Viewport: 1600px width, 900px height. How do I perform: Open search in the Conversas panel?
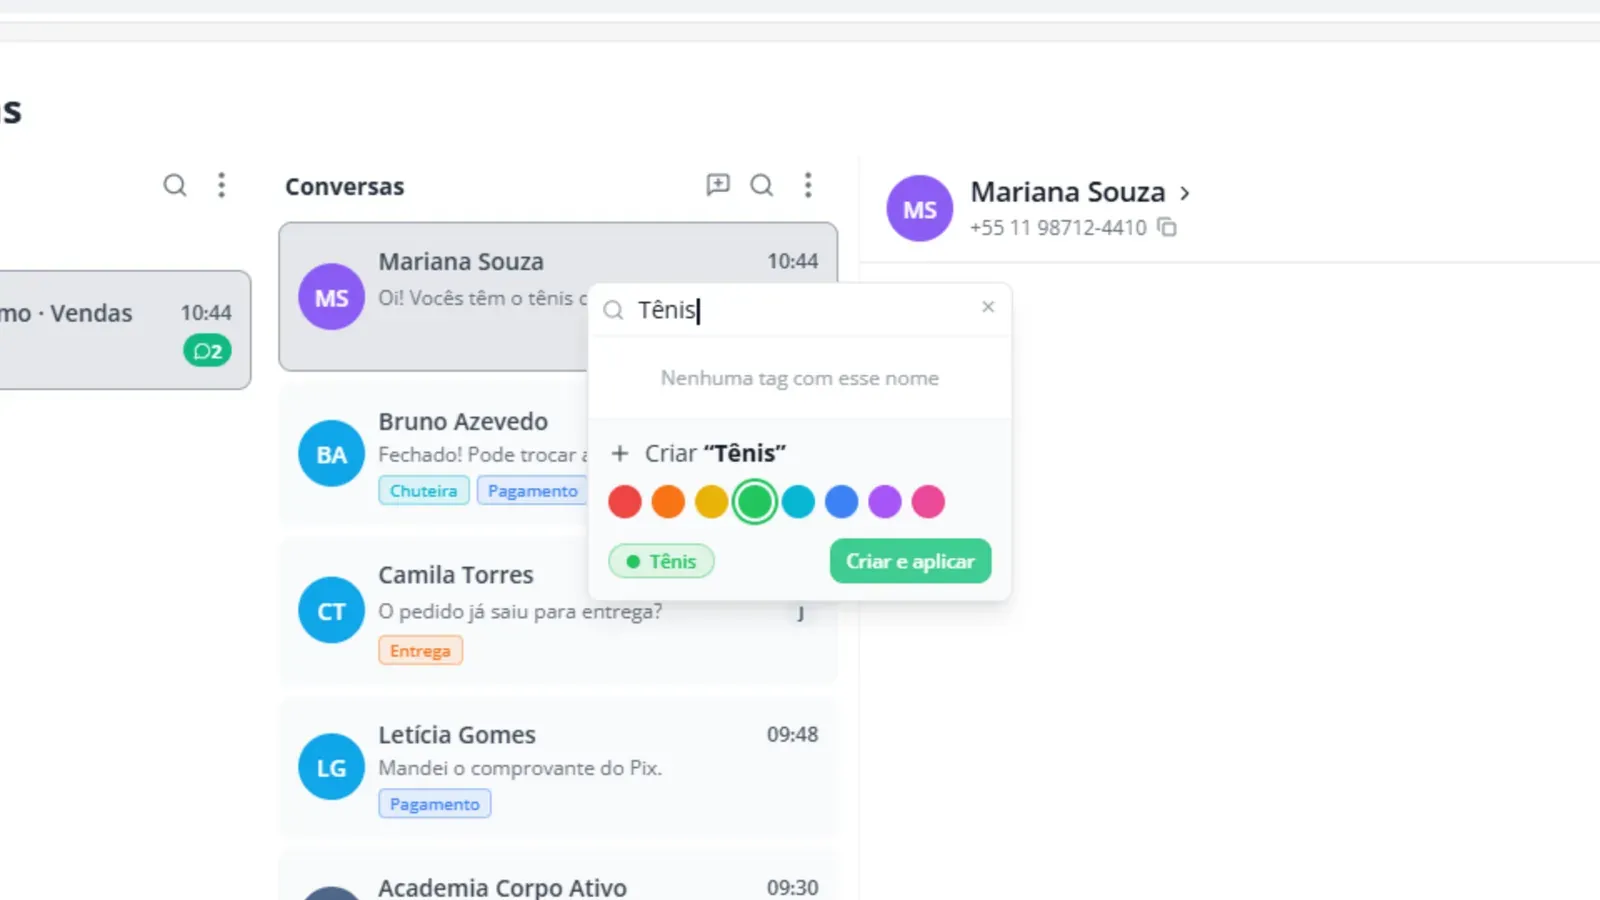coord(762,185)
